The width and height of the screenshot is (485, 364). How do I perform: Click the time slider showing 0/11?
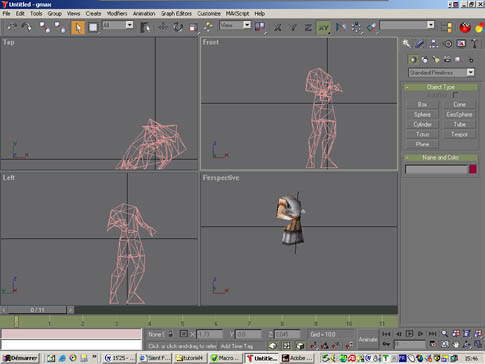tap(37, 310)
